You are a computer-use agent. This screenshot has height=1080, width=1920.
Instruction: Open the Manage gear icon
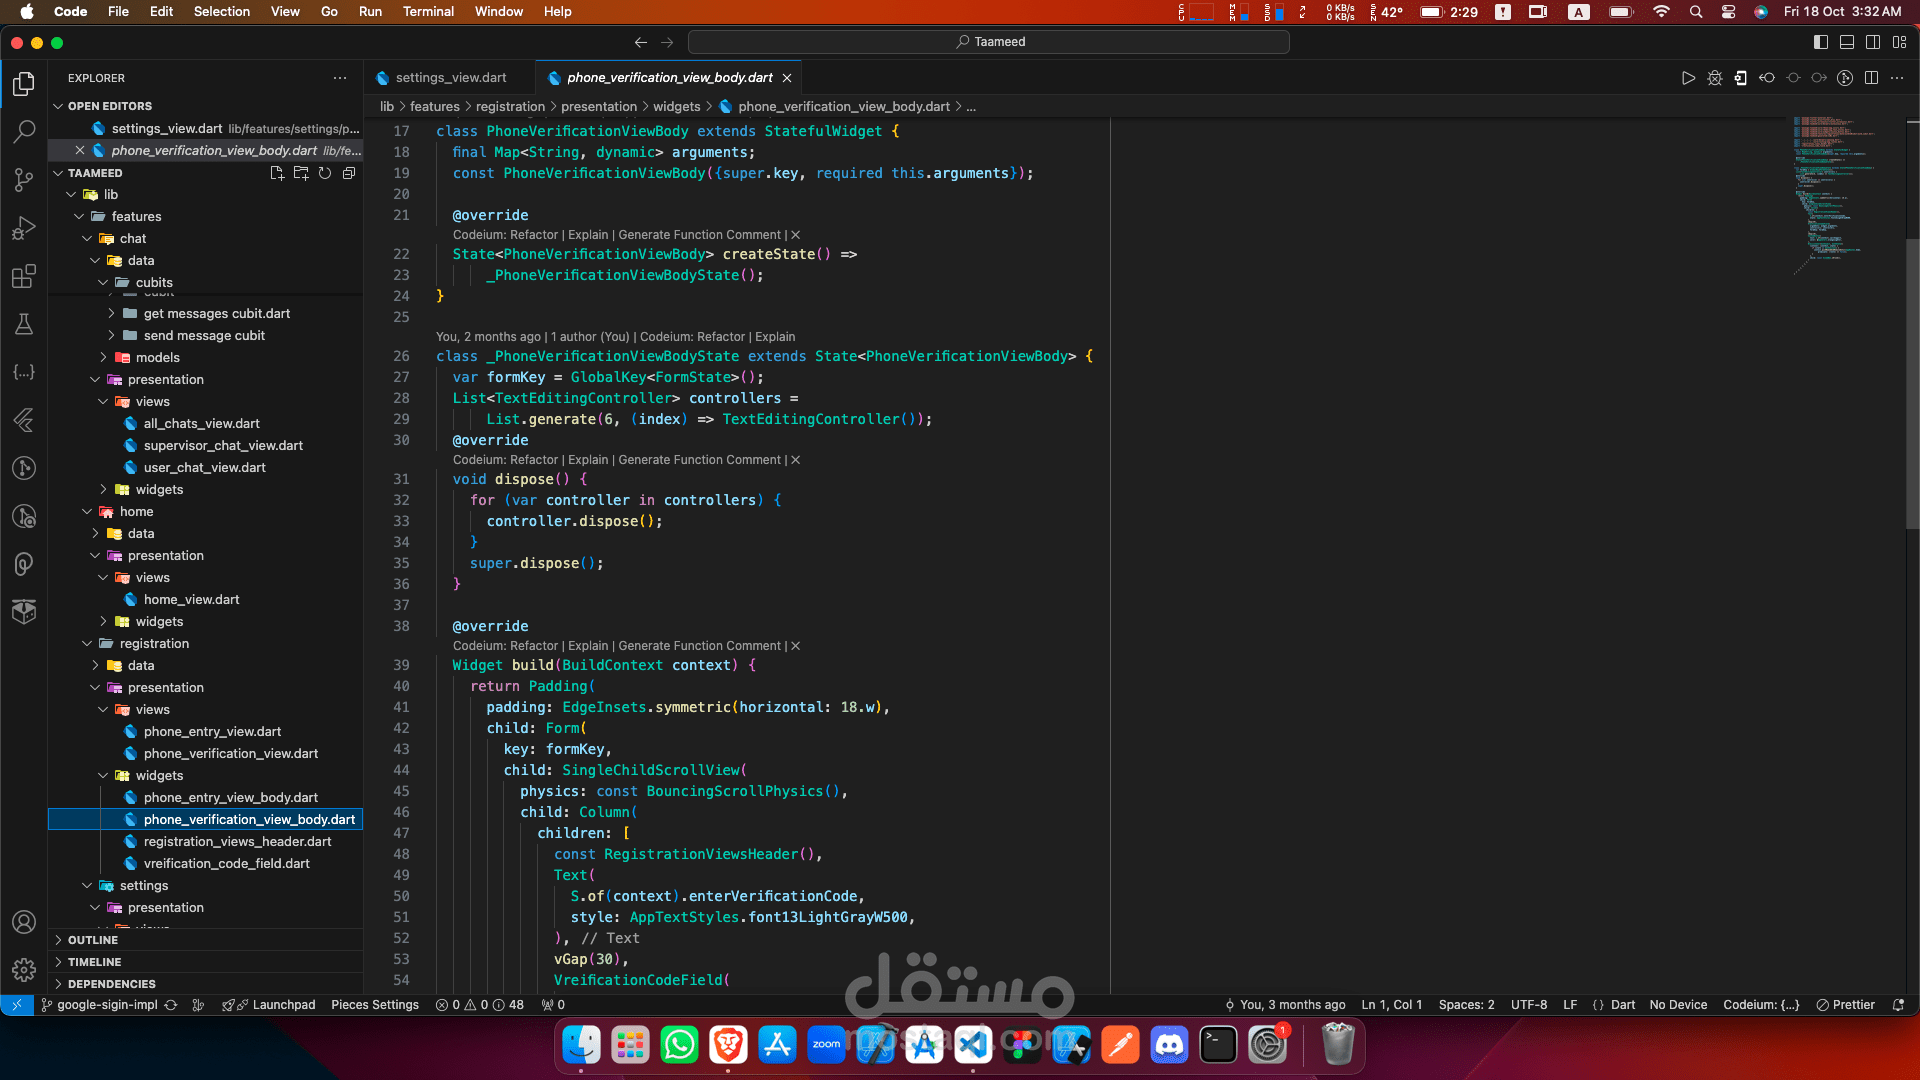[24, 969]
